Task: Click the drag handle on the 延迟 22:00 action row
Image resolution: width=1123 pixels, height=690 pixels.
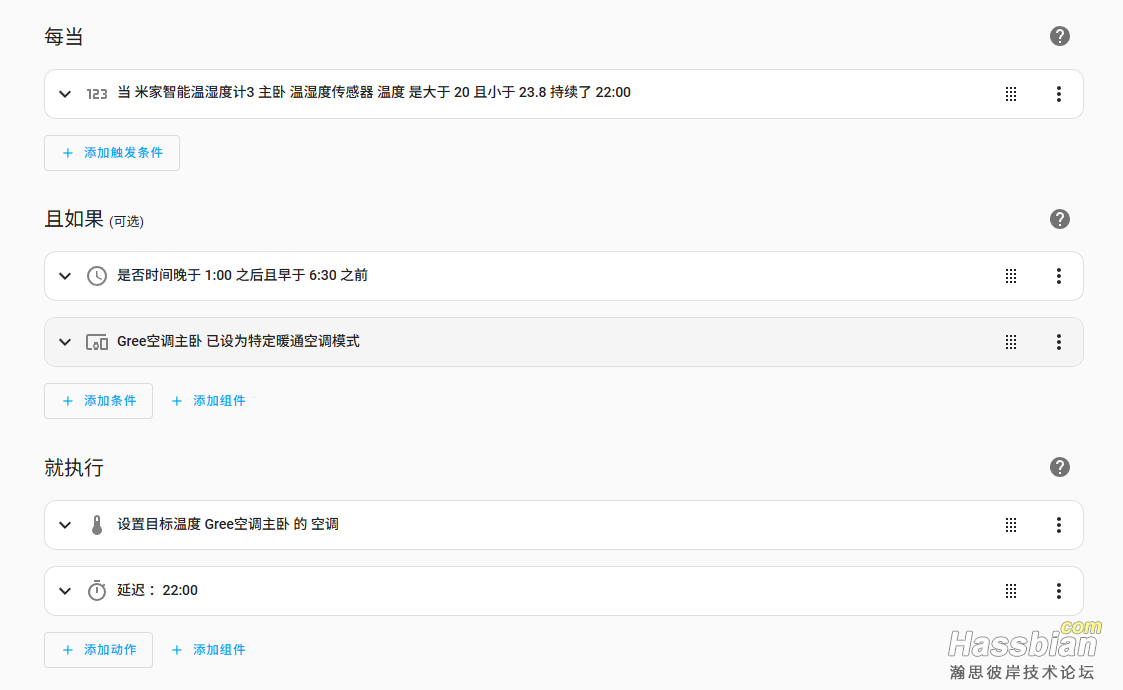Action: coord(1011,591)
